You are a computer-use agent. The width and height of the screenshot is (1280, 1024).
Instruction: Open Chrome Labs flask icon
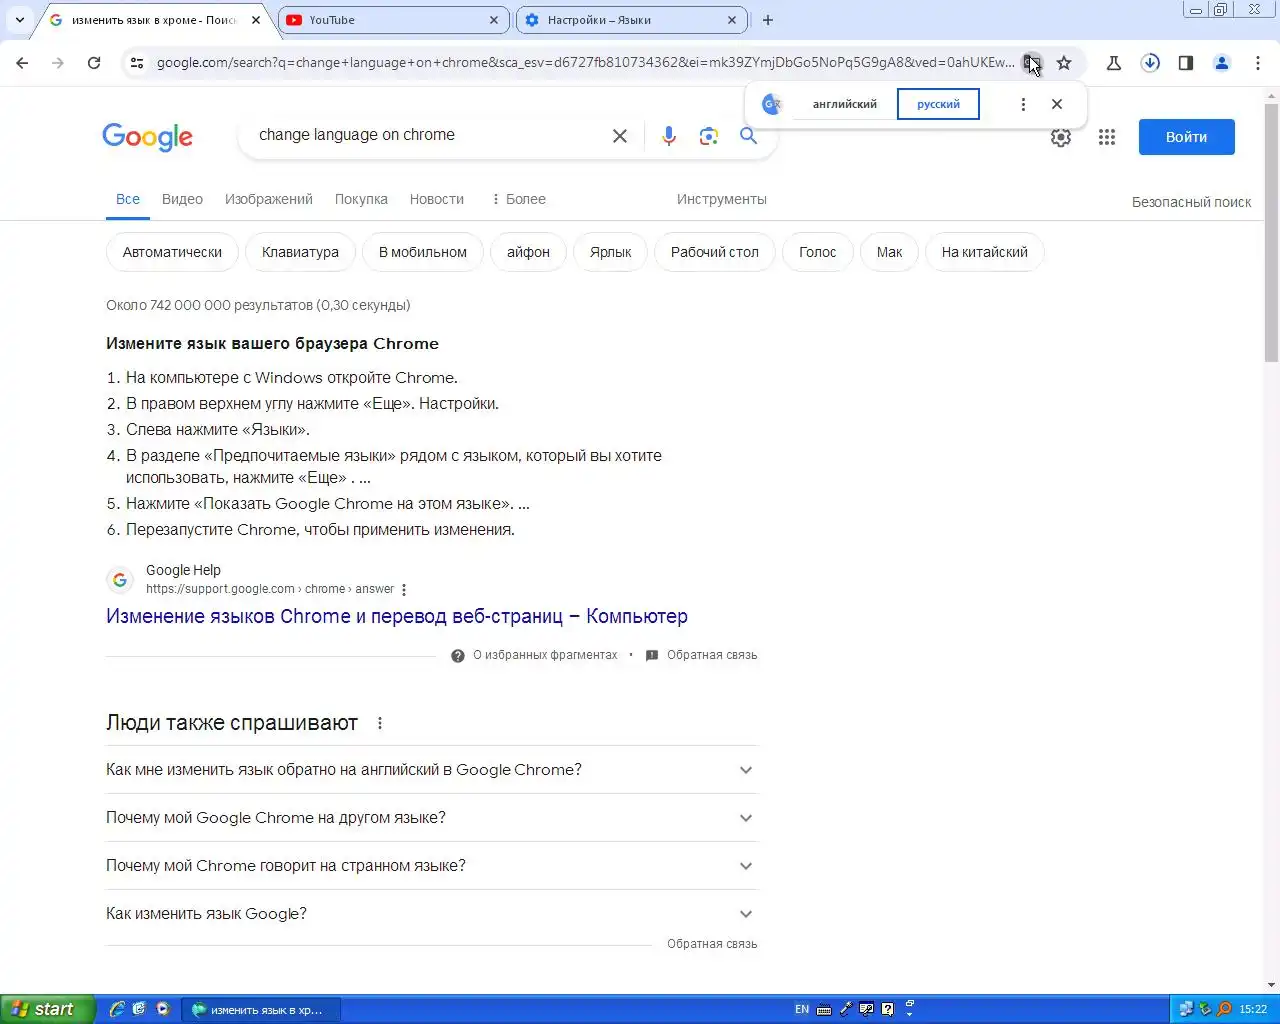pyautogui.click(x=1113, y=63)
